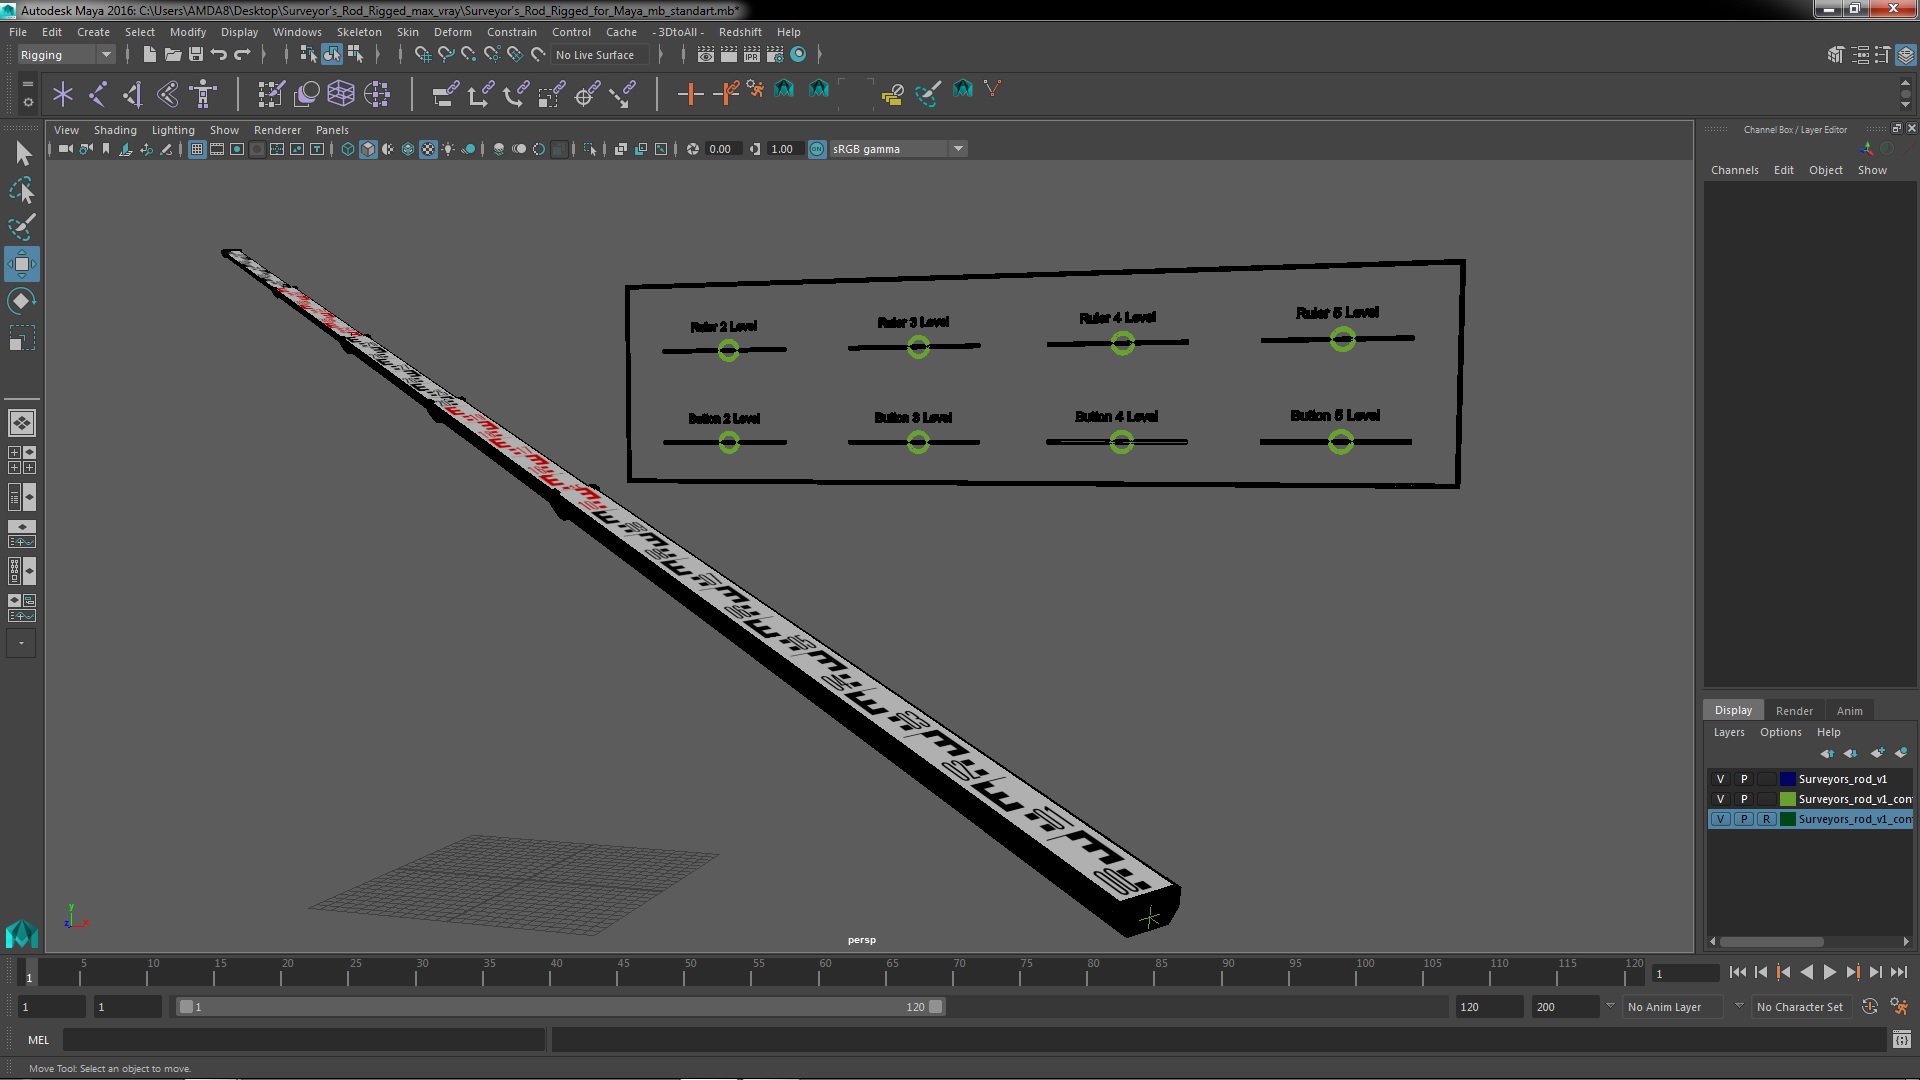This screenshot has width=1920, height=1080.
Task: Toggle the viewport grid display icon
Action: click(197, 149)
